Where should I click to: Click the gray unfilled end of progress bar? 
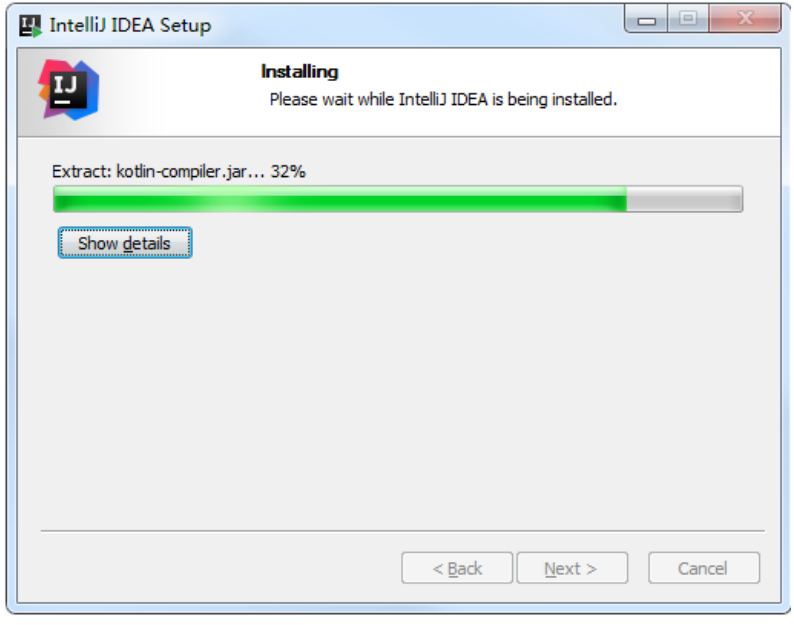685,199
